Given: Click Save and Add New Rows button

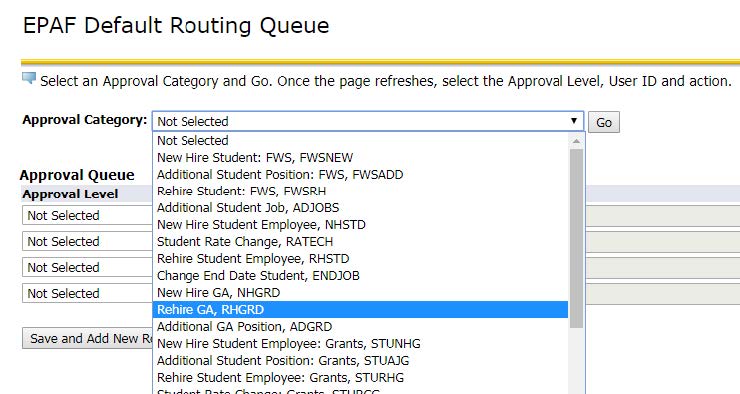Looking at the screenshot, I should tap(88, 338).
